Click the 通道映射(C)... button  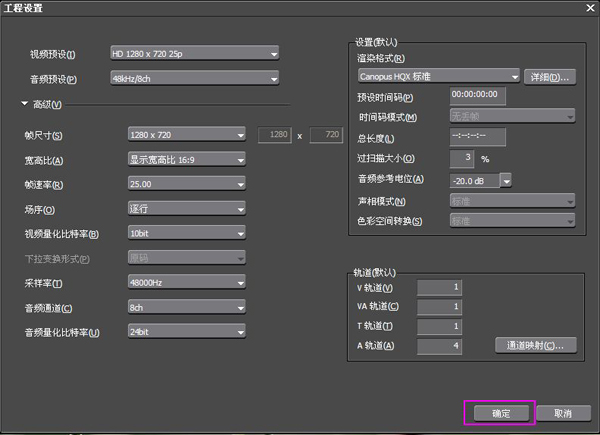tap(535, 345)
